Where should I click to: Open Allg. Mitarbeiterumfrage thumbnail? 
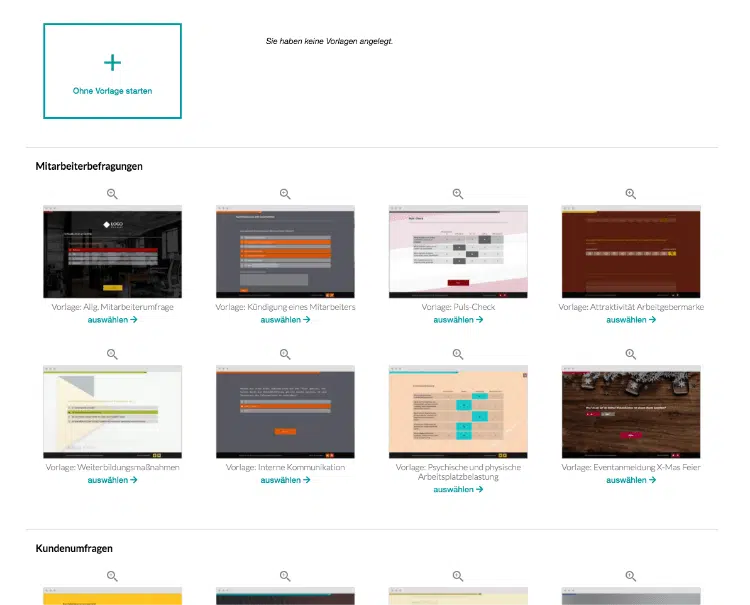pos(112,252)
